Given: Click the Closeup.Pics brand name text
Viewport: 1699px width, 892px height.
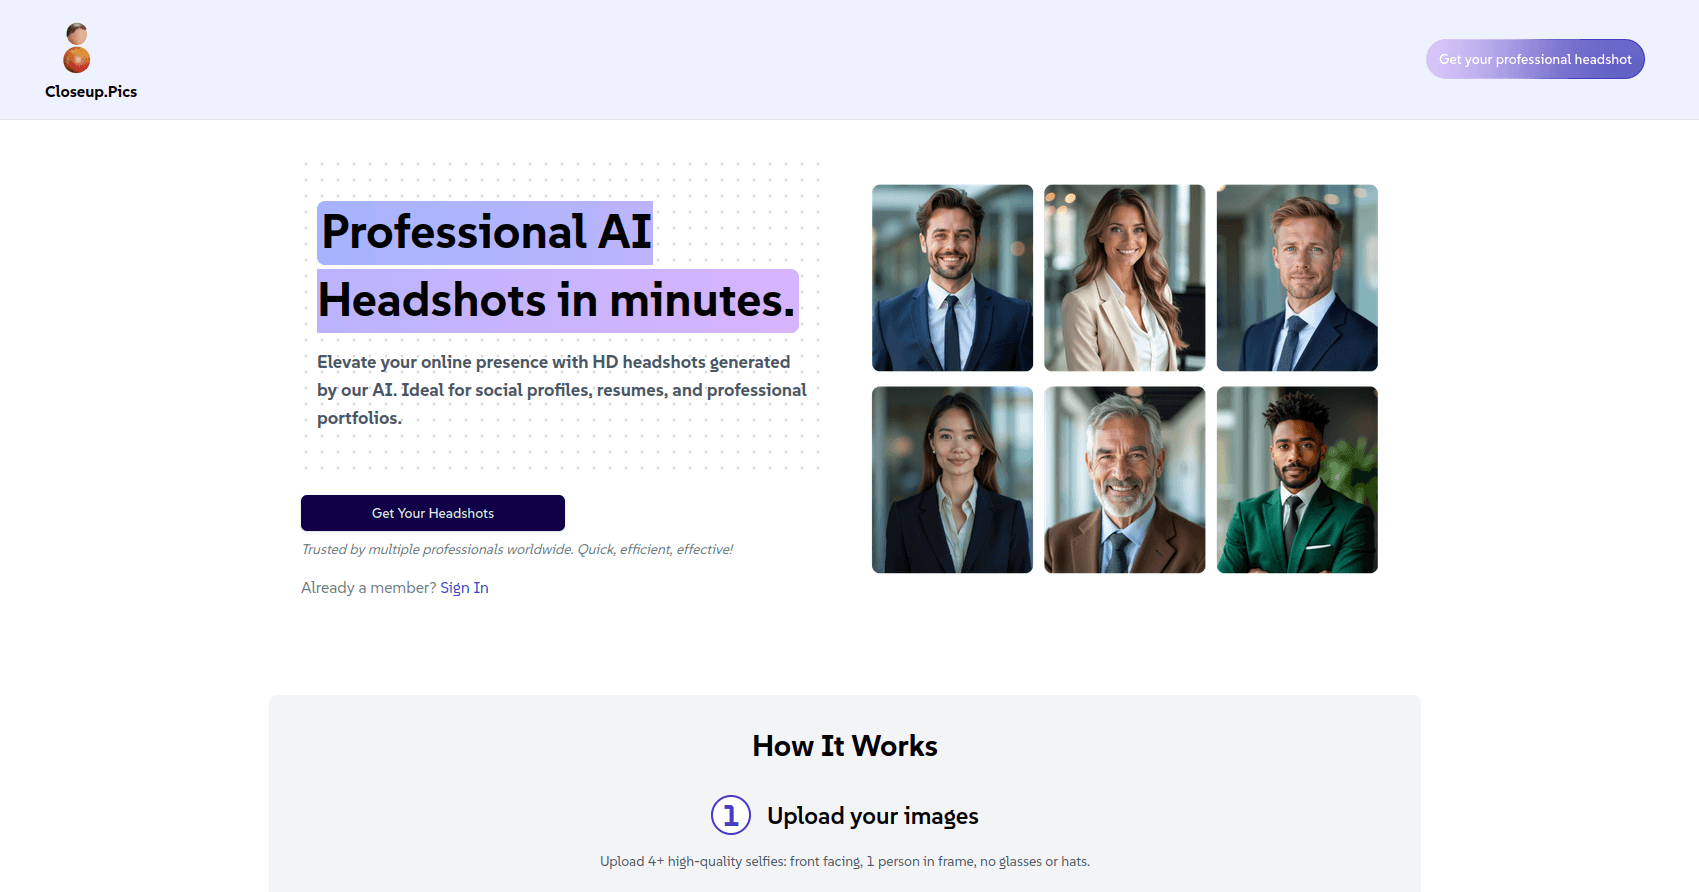Looking at the screenshot, I should click(91, 92).
